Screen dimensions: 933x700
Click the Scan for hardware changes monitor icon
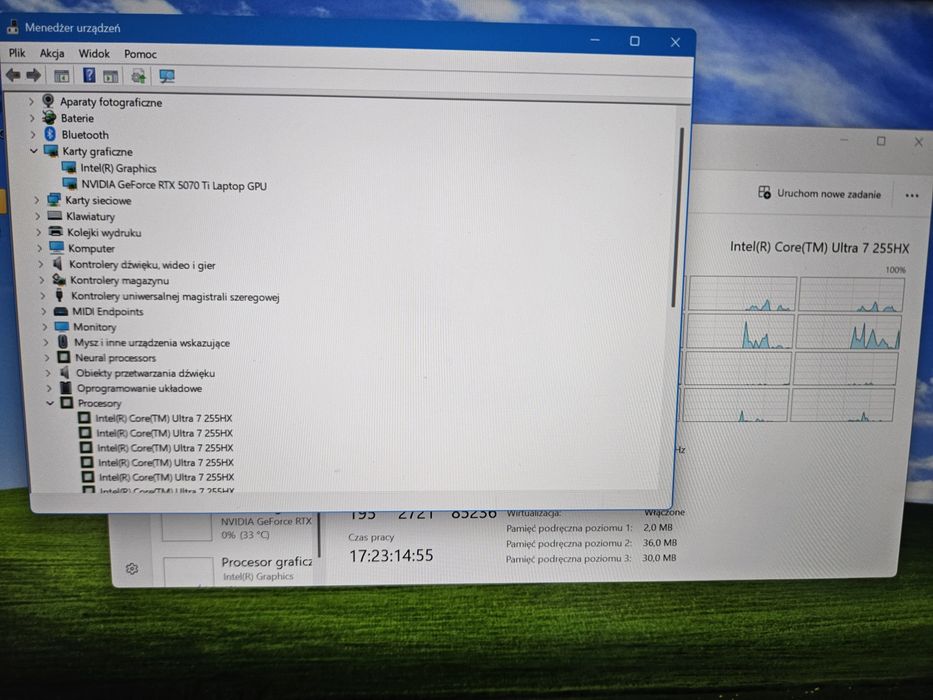coord(167,76)
